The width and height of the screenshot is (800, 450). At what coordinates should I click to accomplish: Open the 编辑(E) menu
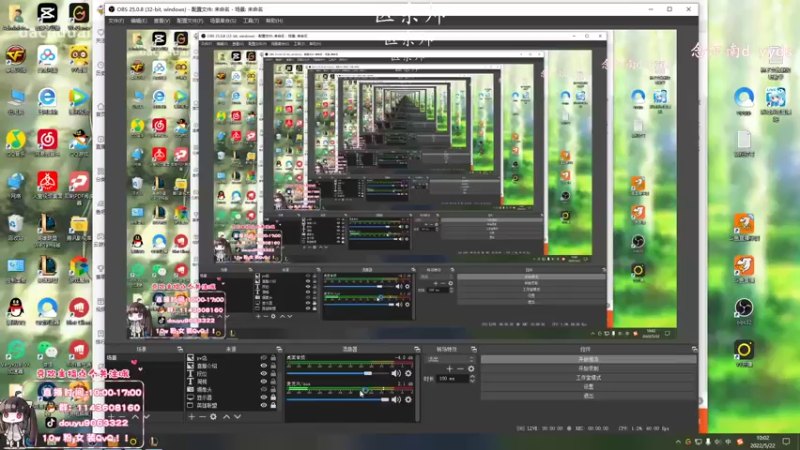(x=138, y=21)
